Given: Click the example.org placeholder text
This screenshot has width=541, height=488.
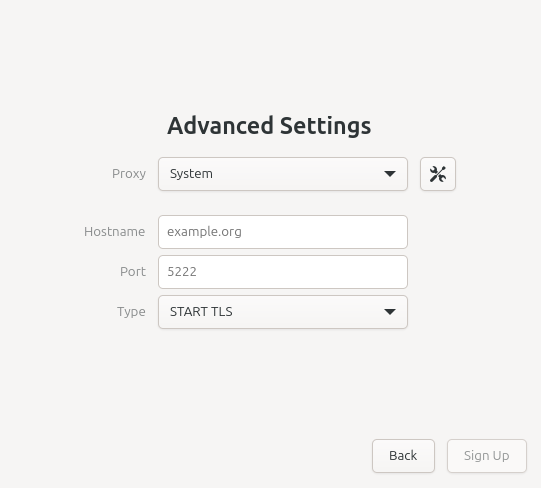Looking at the screenshot, I should pyautogui.click(x=204, y=232).
